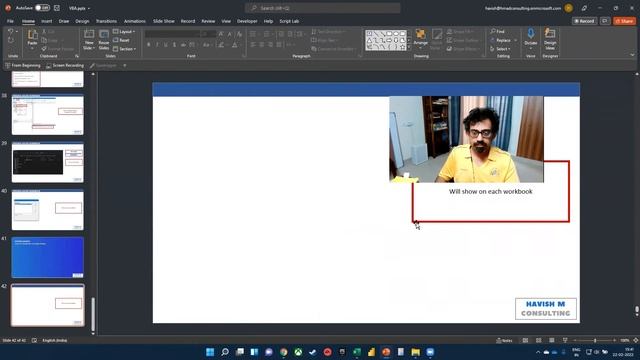Image resolution: width=640 pixels, height=360 pixels.
Task: Click zoom in plus button
Action: [x=614, y=340]
